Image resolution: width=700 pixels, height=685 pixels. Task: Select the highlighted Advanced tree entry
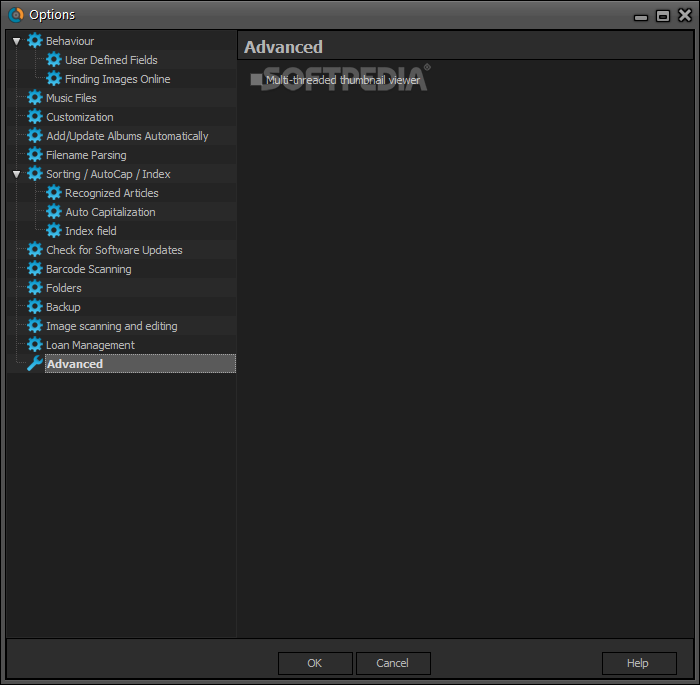coord(140,364)
